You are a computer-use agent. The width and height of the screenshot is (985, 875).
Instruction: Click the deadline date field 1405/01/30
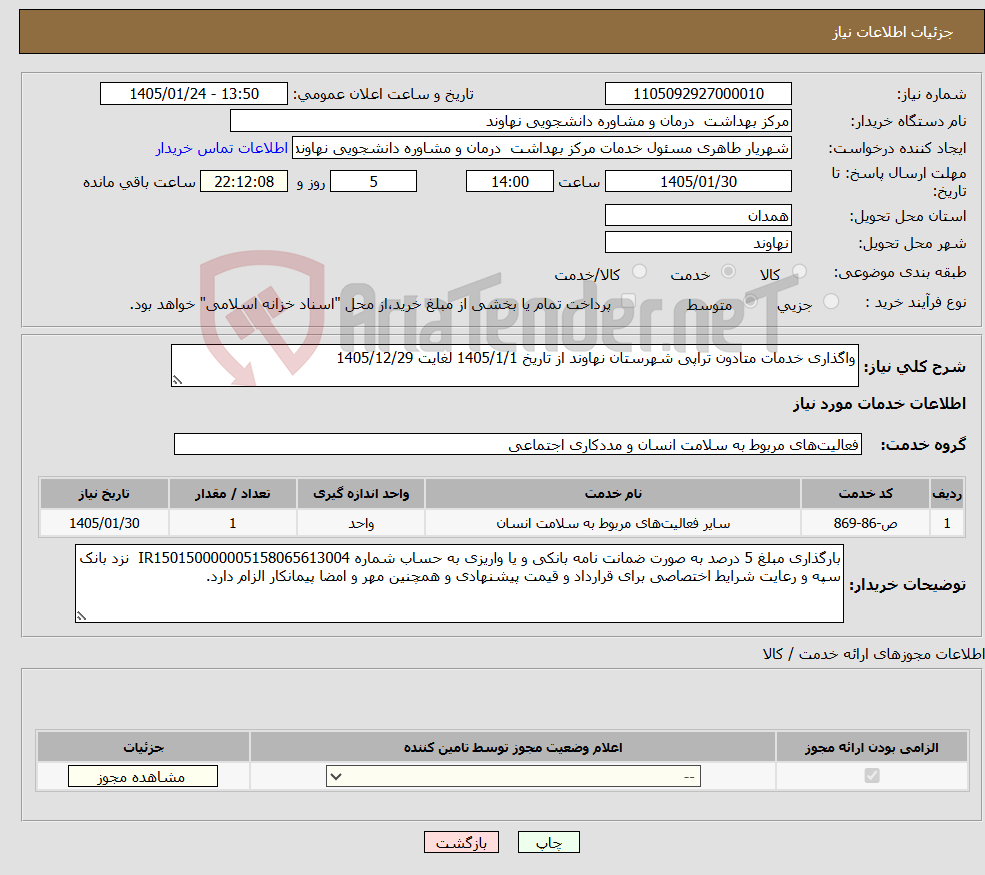click(x=698, y=182)
